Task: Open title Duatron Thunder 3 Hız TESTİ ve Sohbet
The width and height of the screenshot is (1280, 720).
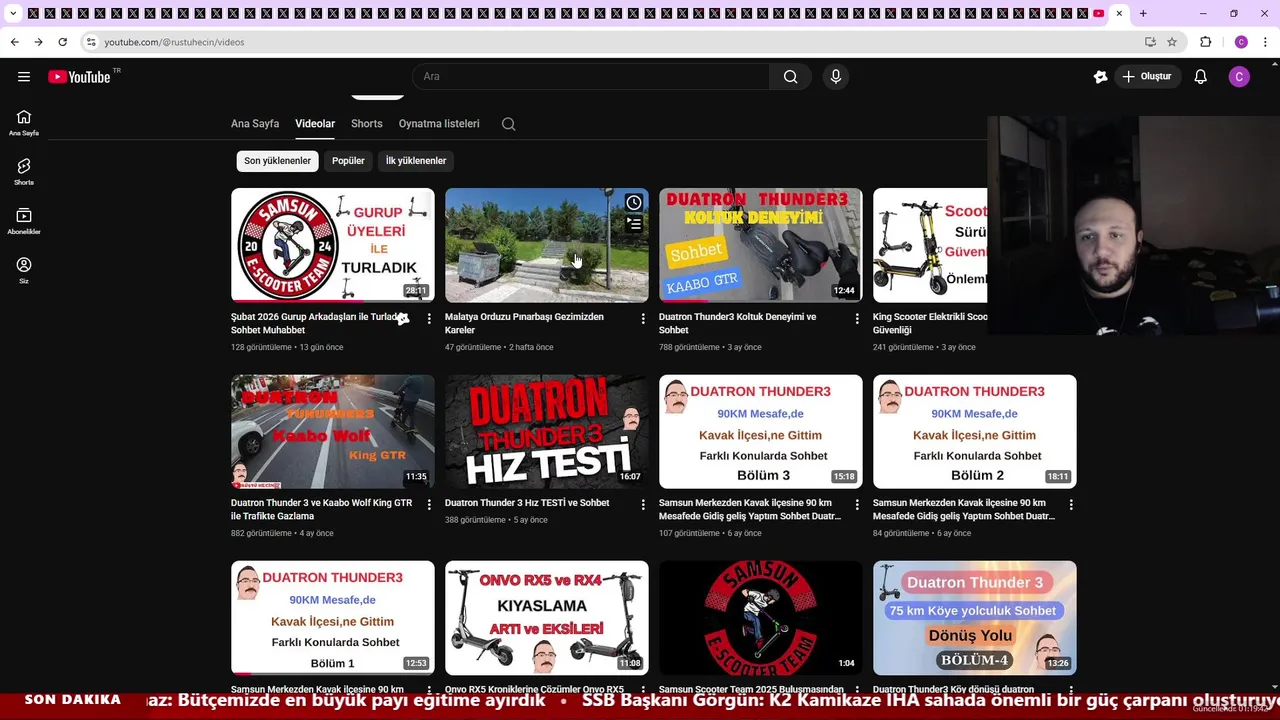Action: pyautogui.click(x=527, y=503)
